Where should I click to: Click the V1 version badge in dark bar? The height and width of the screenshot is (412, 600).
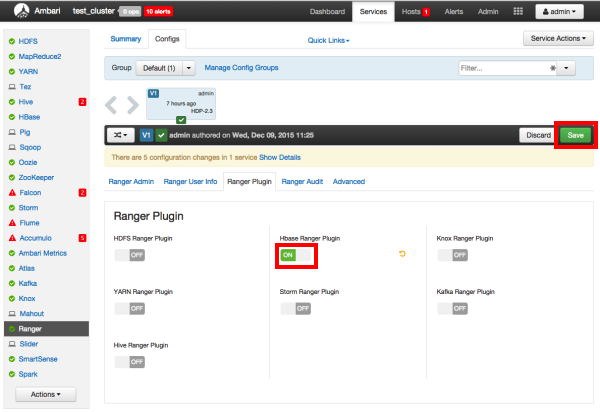pyautogui.click(x=146, y=135)
